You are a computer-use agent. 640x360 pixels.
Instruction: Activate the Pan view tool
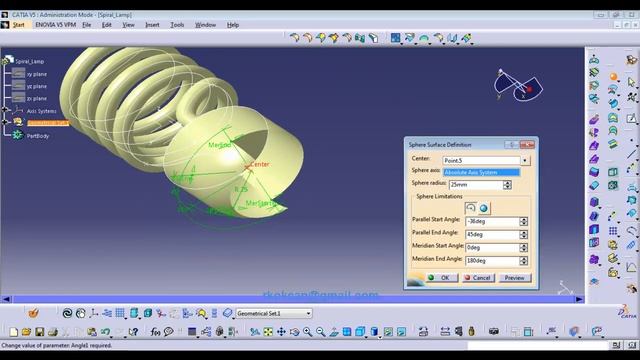point(281,332)
